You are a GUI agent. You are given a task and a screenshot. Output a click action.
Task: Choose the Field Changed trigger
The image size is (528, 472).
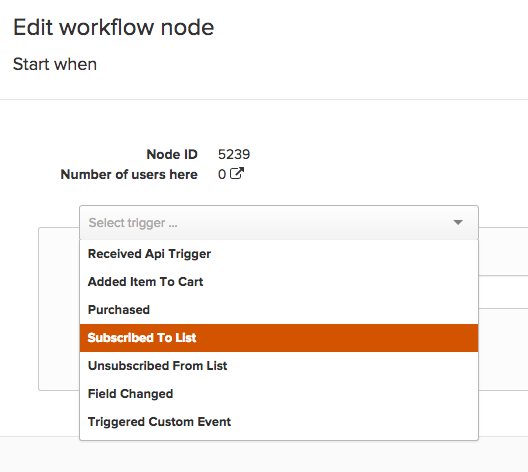[x=279, y=394]
